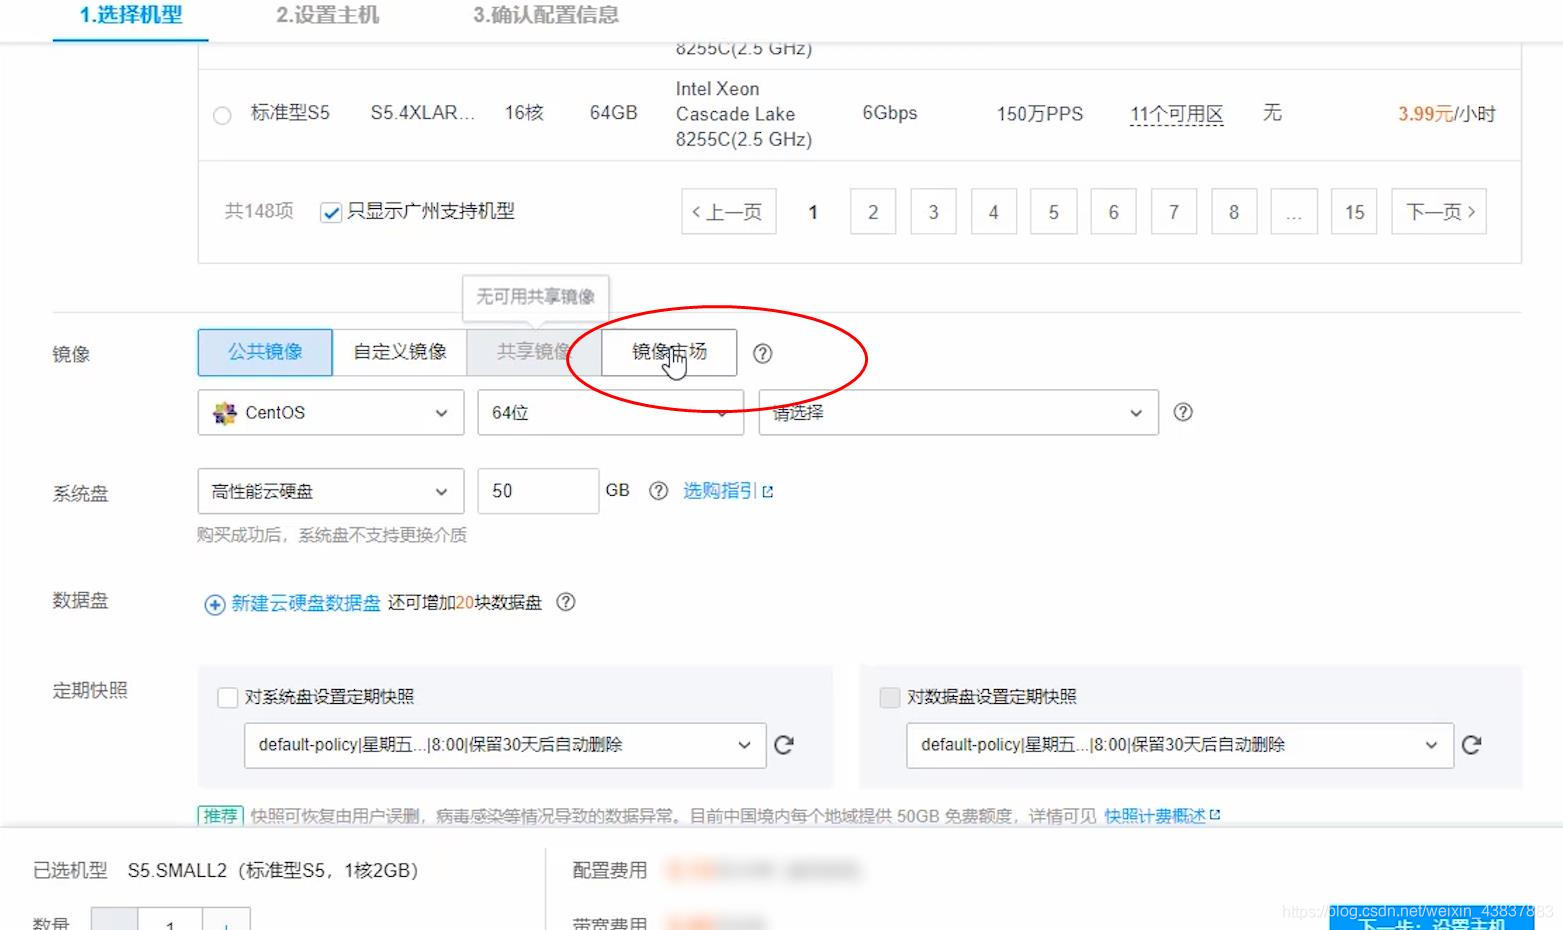Go to page 2 of instance list

pyautogui.click(x=873, y=212)
